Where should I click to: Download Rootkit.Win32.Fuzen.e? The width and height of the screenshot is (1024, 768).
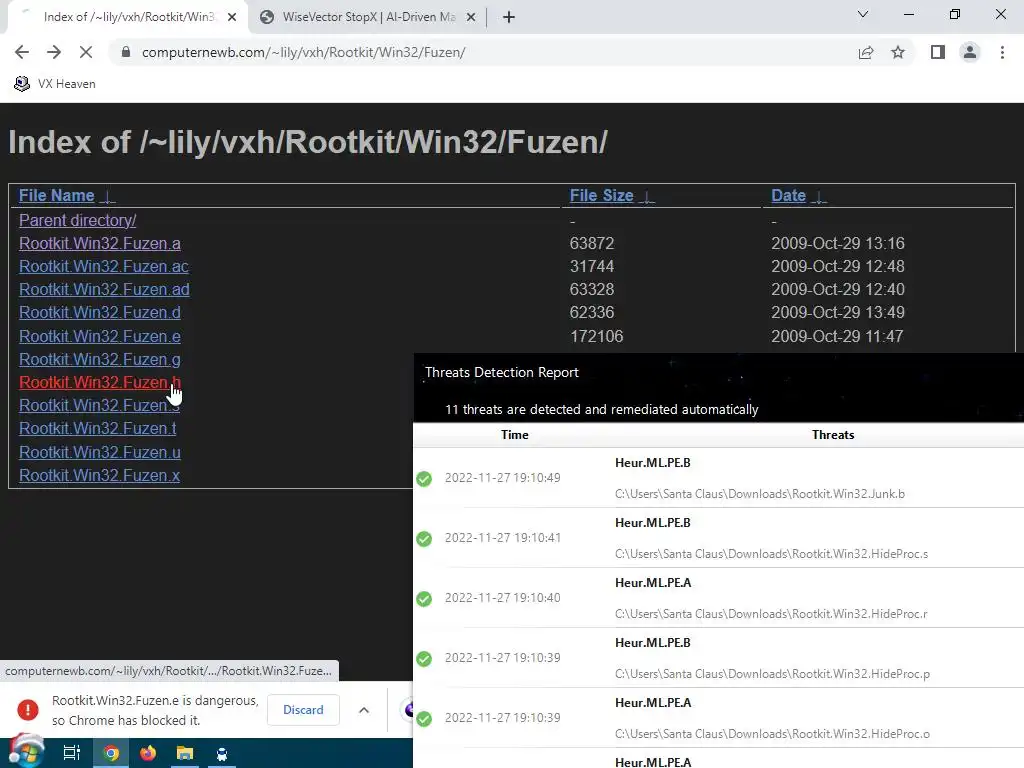(100, 336)
